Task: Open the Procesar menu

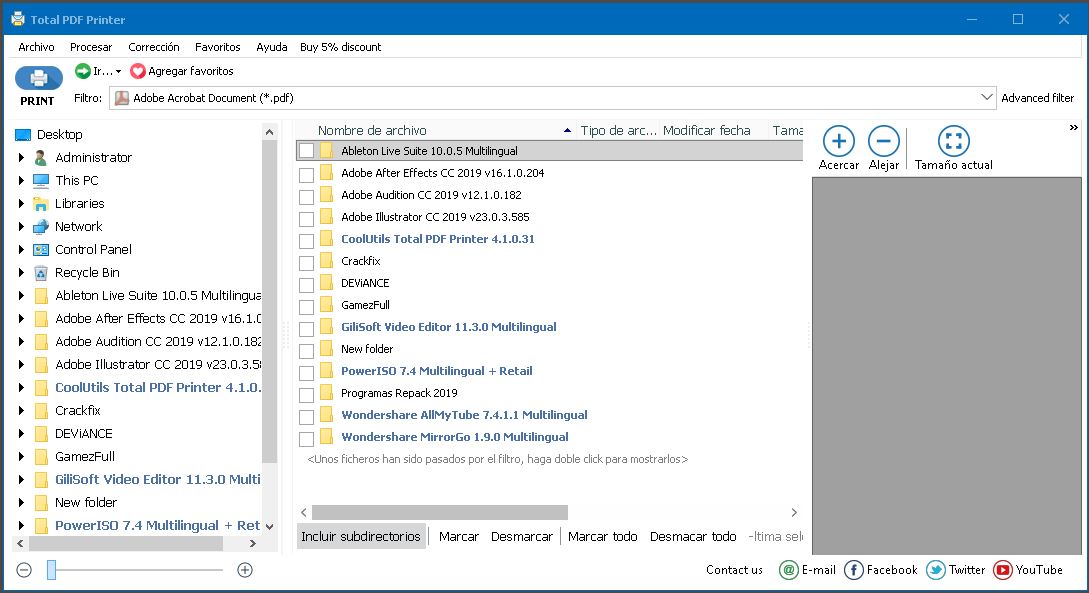Action: 91,47
